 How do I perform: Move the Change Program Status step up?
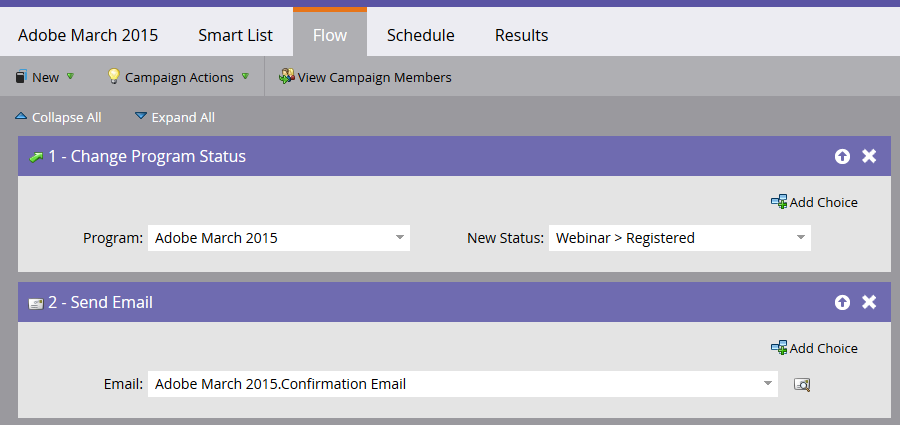point(842,156)
